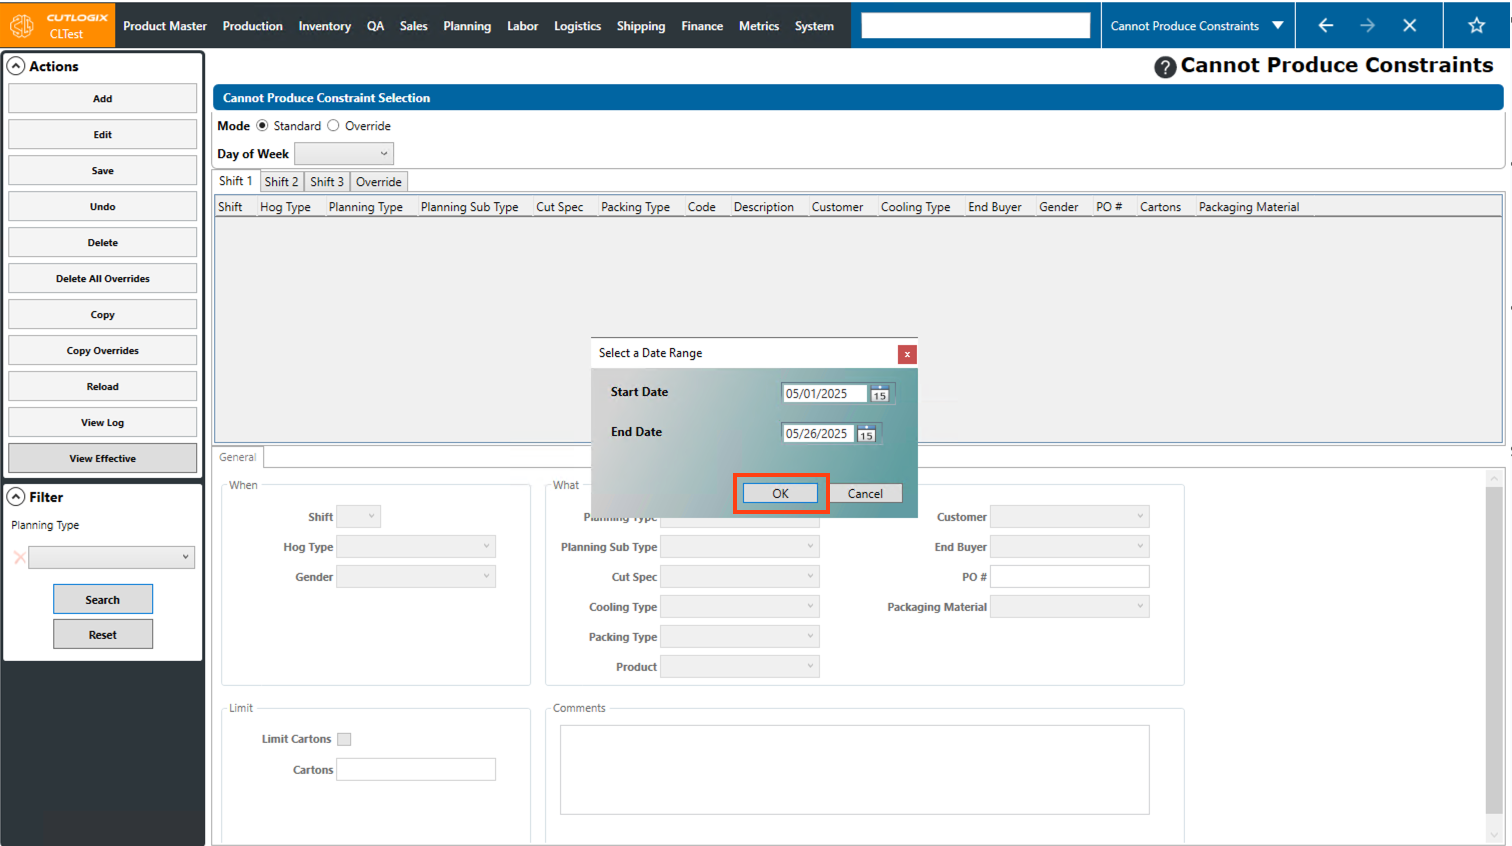Check the Limit Cartons checkbox

coord(344,740)
